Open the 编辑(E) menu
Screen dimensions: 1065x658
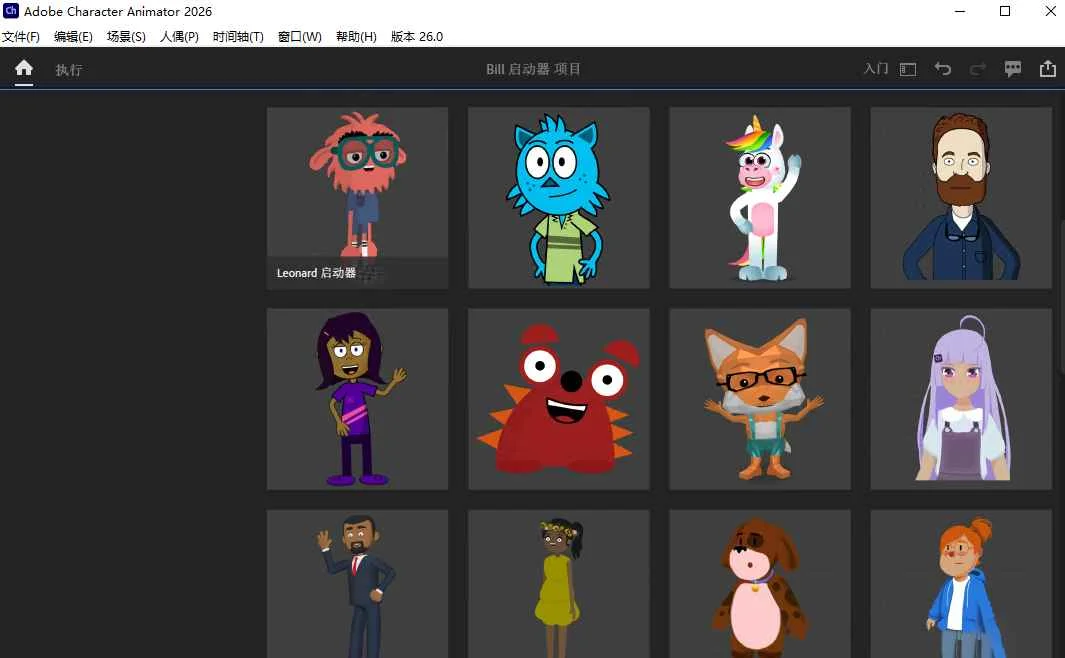tap(73, 37)
